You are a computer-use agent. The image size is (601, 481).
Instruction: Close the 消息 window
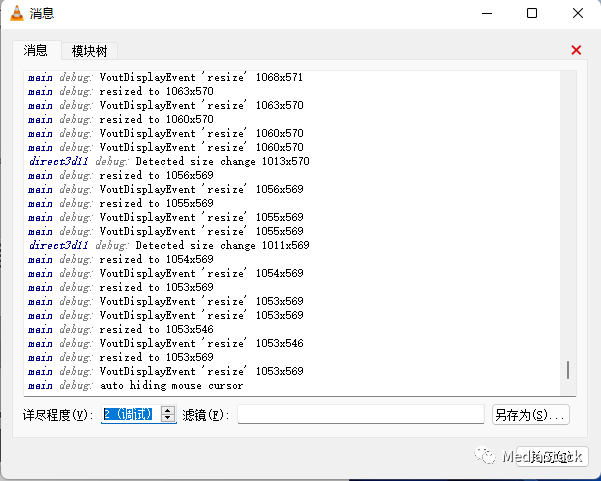pyautogui.click(x=578, y=13)
